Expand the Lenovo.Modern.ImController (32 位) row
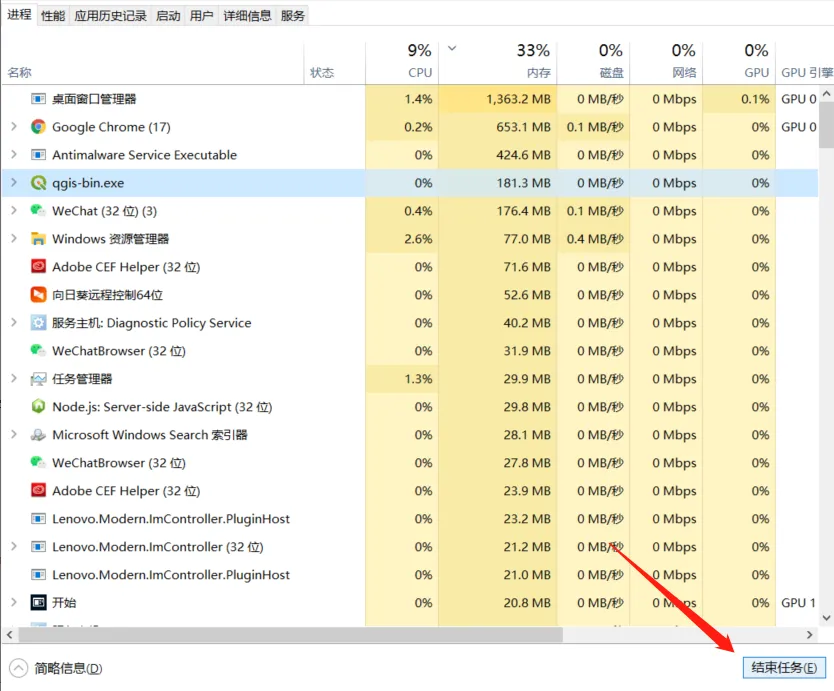Image resolution: width=834 pixels, height=691 pixels. tap(14, 547)
